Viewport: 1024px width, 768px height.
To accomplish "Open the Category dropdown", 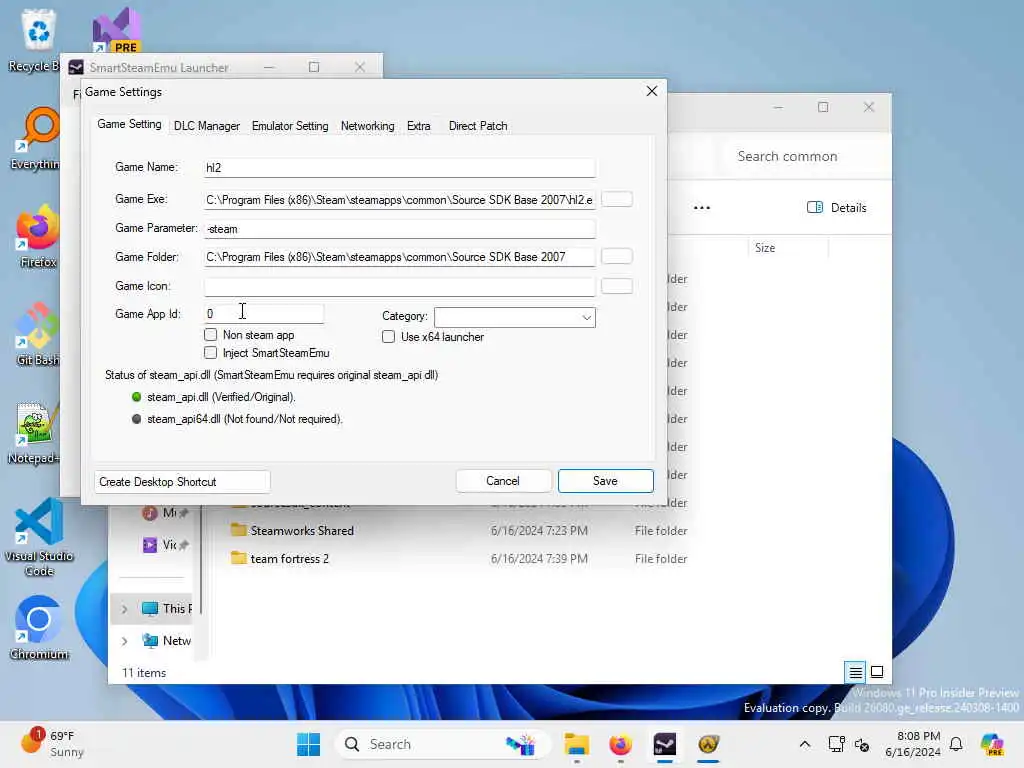I will point(515,317).
